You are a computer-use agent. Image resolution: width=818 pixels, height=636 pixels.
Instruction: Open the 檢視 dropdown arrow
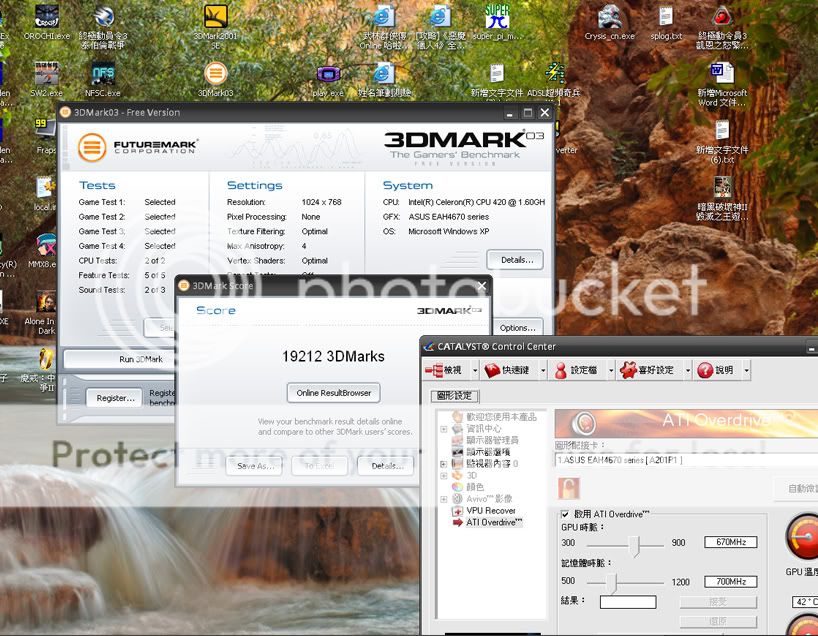tap(475, 370)
